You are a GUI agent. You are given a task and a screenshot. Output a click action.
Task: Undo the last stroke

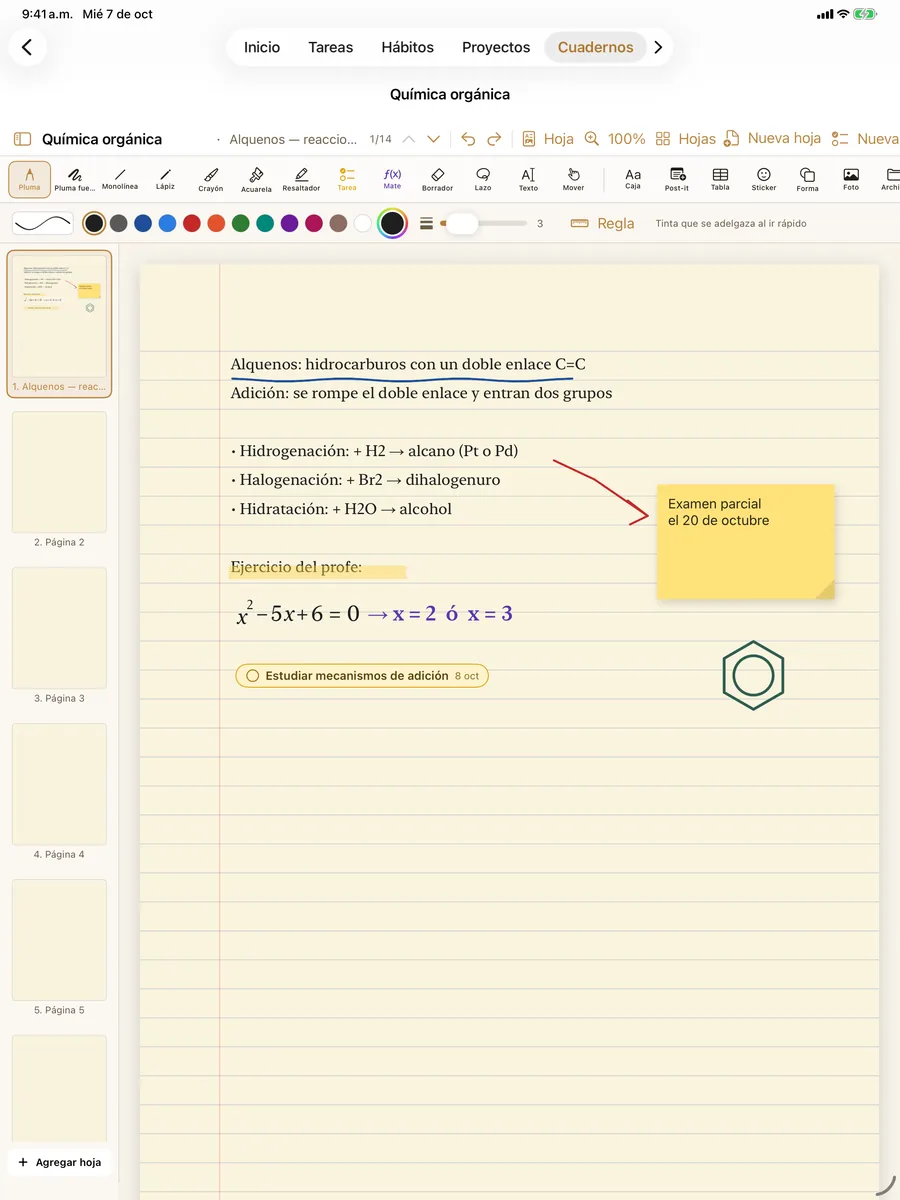point(468,139)
